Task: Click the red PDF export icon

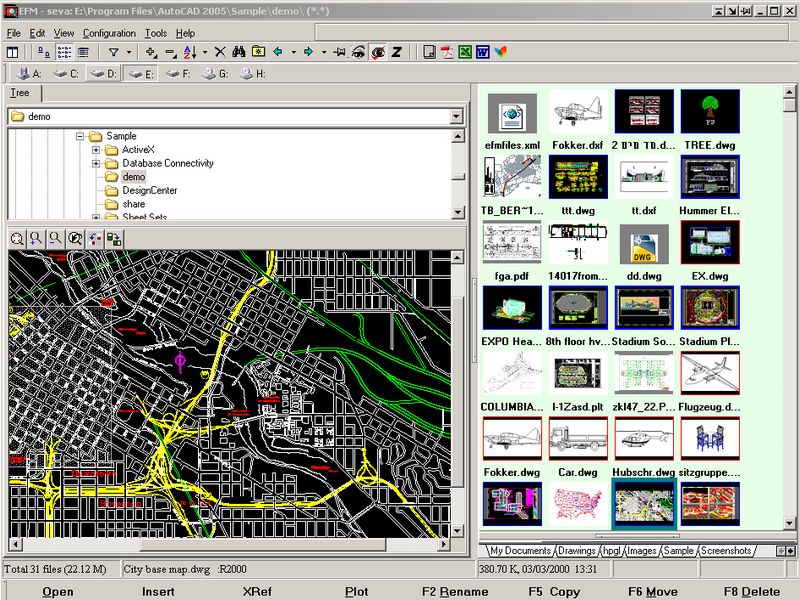Action: [447, 52]
